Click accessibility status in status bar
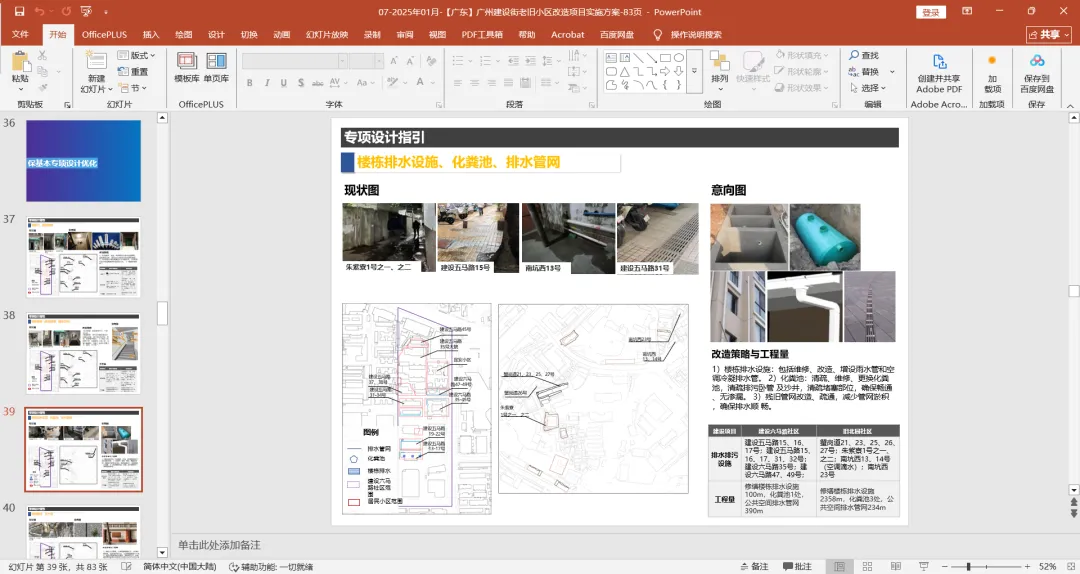Image resolution: width=1080 pixels, height=574 pixels. coord(271,566)
